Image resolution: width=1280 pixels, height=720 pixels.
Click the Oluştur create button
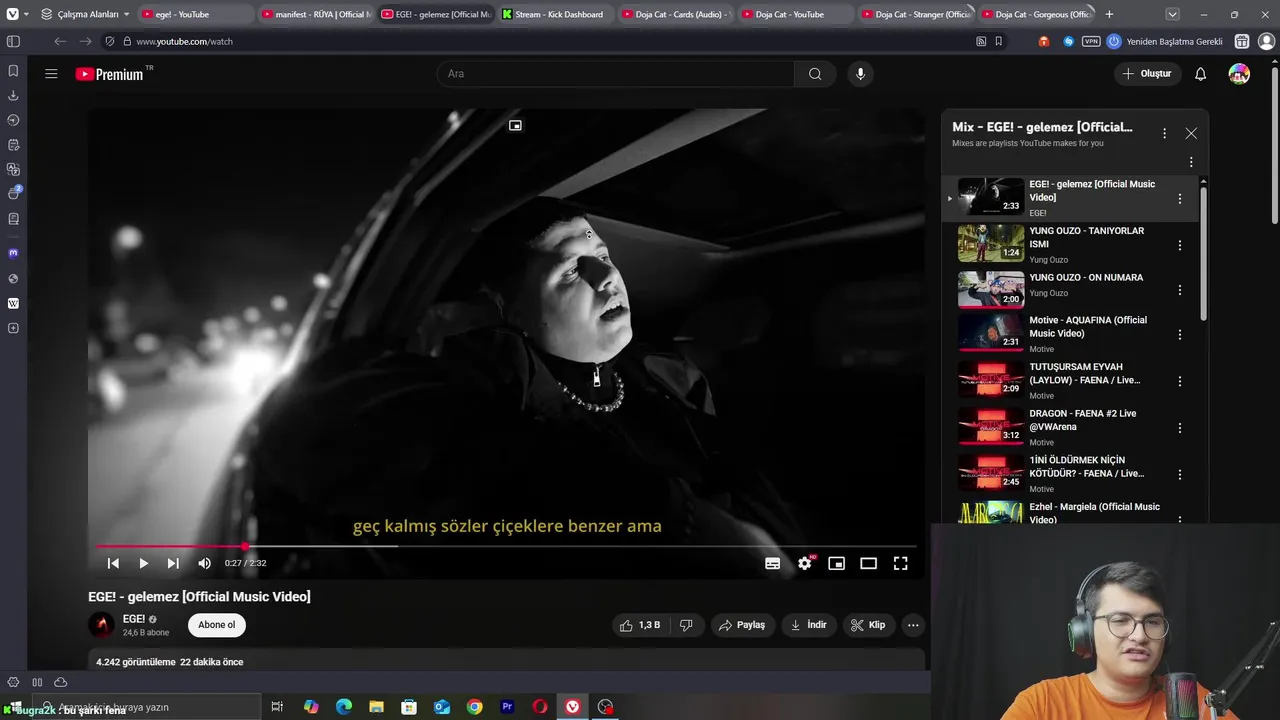pyautogui.click(x=1147, y=74)
